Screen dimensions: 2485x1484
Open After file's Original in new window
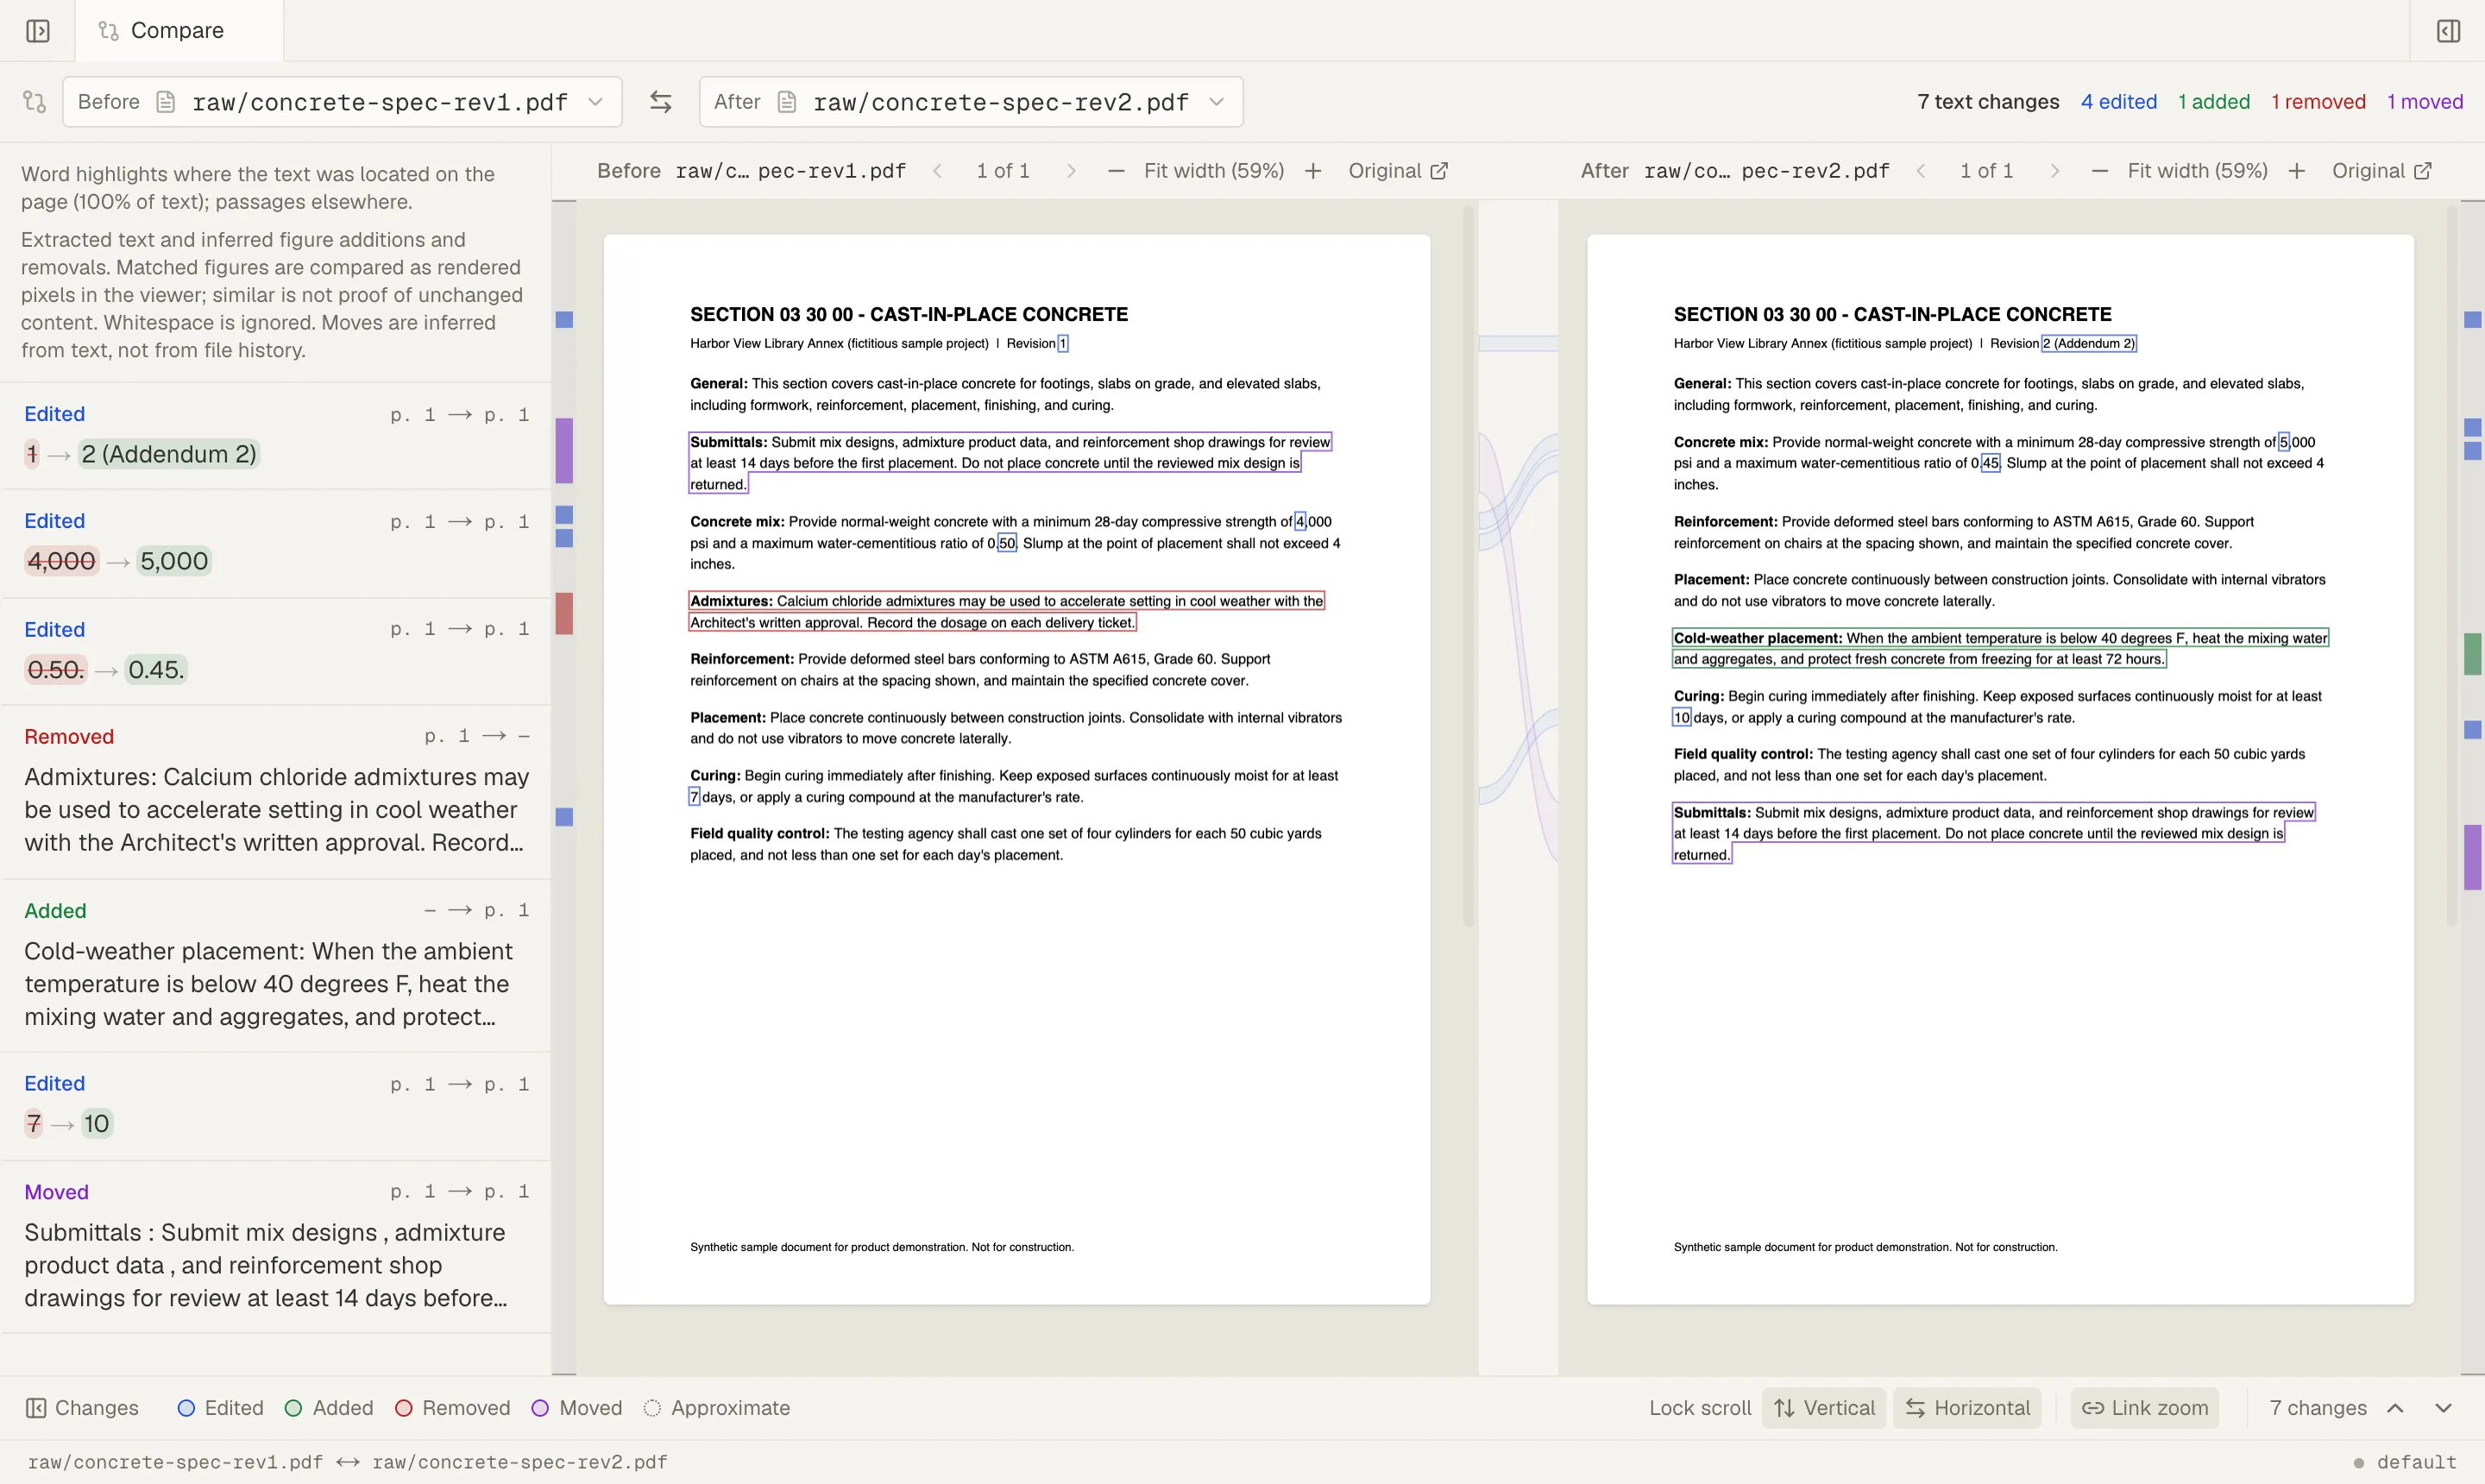coord(2382,171)
